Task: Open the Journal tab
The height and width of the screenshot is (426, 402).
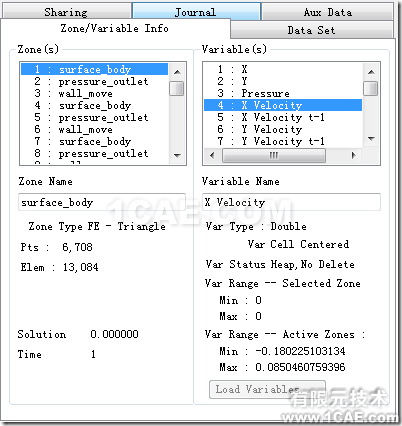Action: click(x=196, y=11)
